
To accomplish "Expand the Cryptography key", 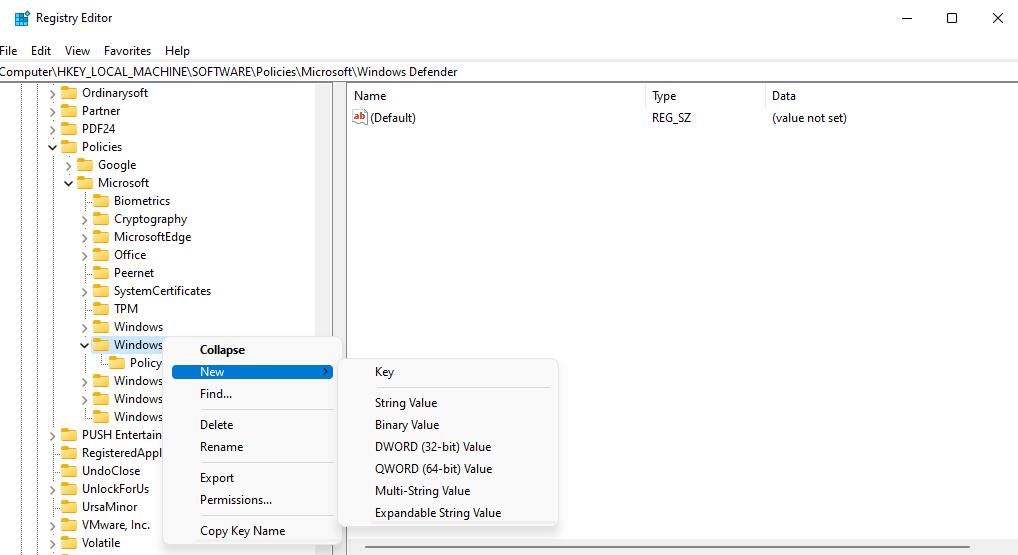I will point(84,219).
